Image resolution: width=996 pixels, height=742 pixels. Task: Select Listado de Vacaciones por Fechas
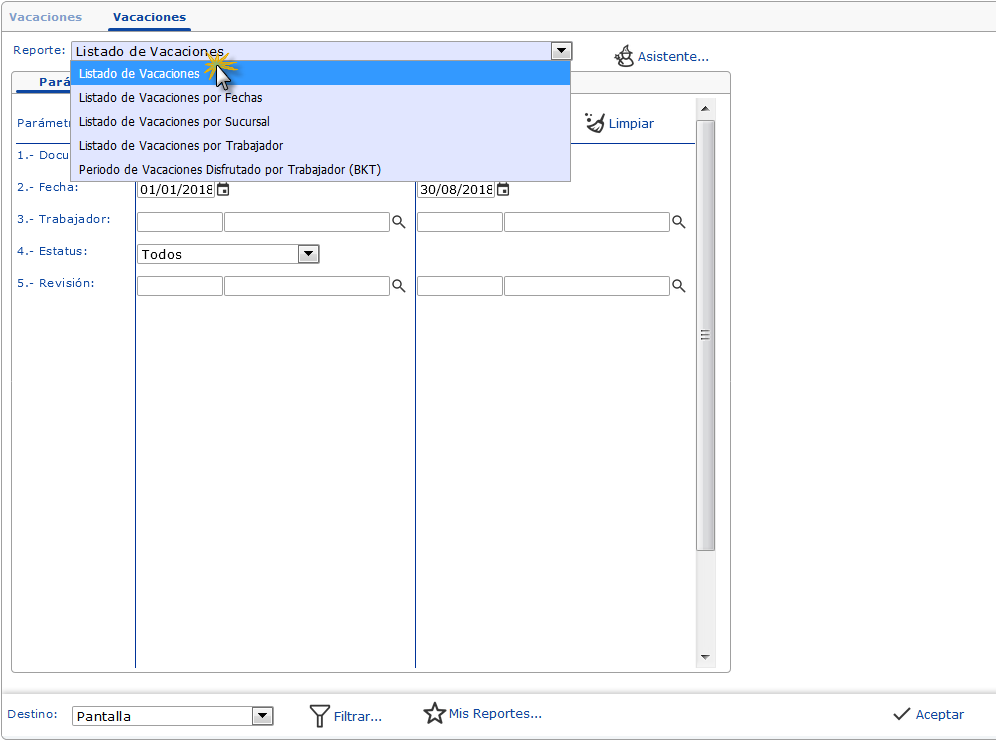[170, 98]
